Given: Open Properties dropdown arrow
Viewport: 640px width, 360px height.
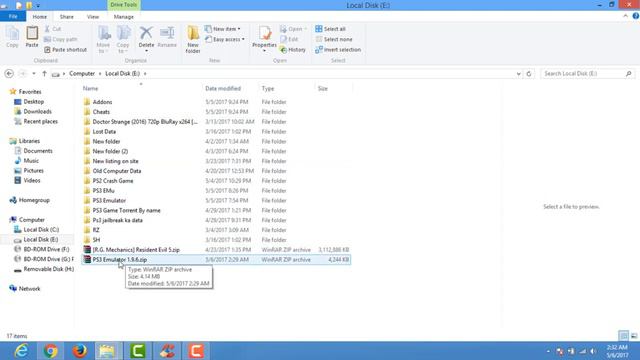Looking at the screenshot, I should 264,51.
